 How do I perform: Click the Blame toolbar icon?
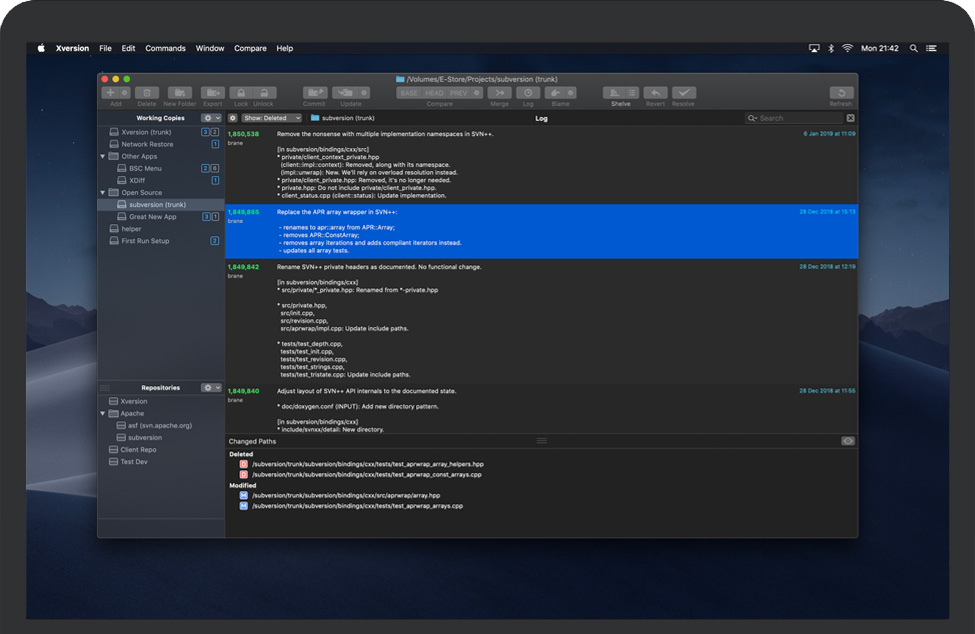(x=554, y=93)
